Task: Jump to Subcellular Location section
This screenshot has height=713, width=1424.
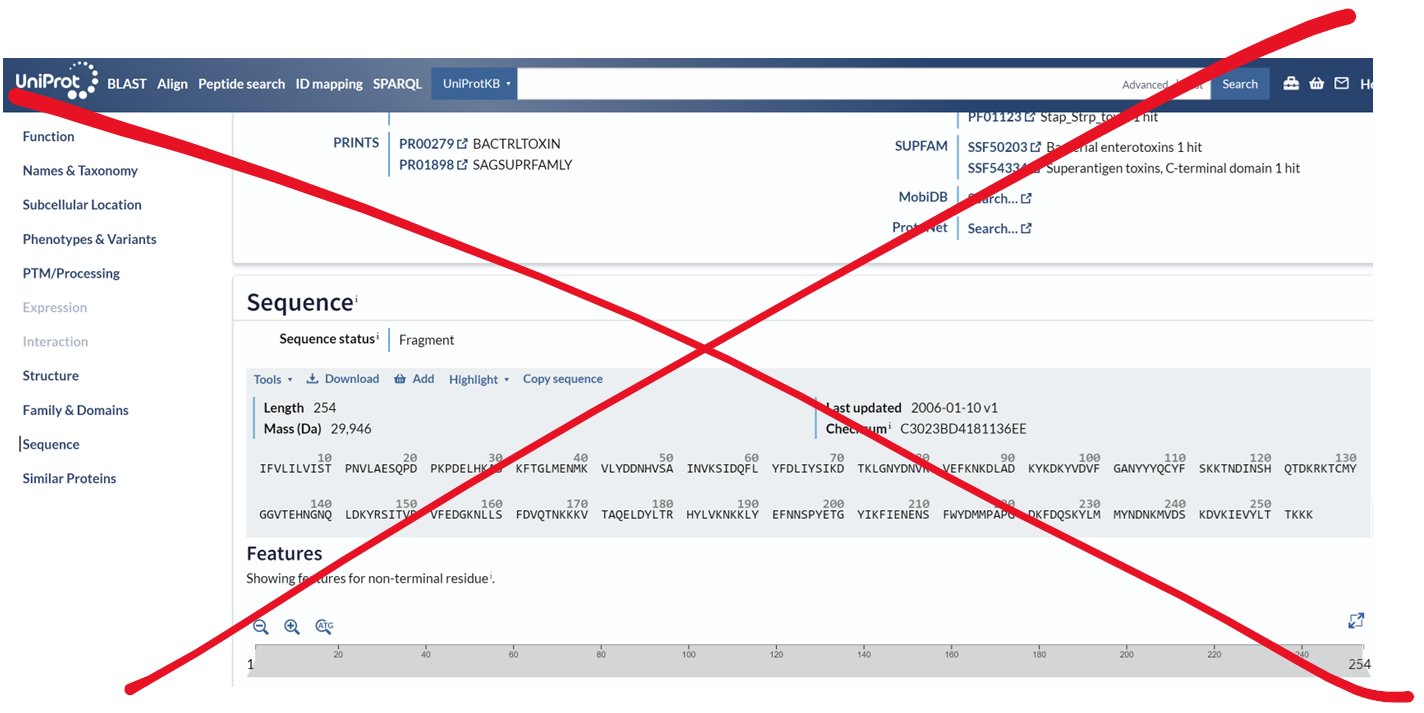Action: coord(82,205)
